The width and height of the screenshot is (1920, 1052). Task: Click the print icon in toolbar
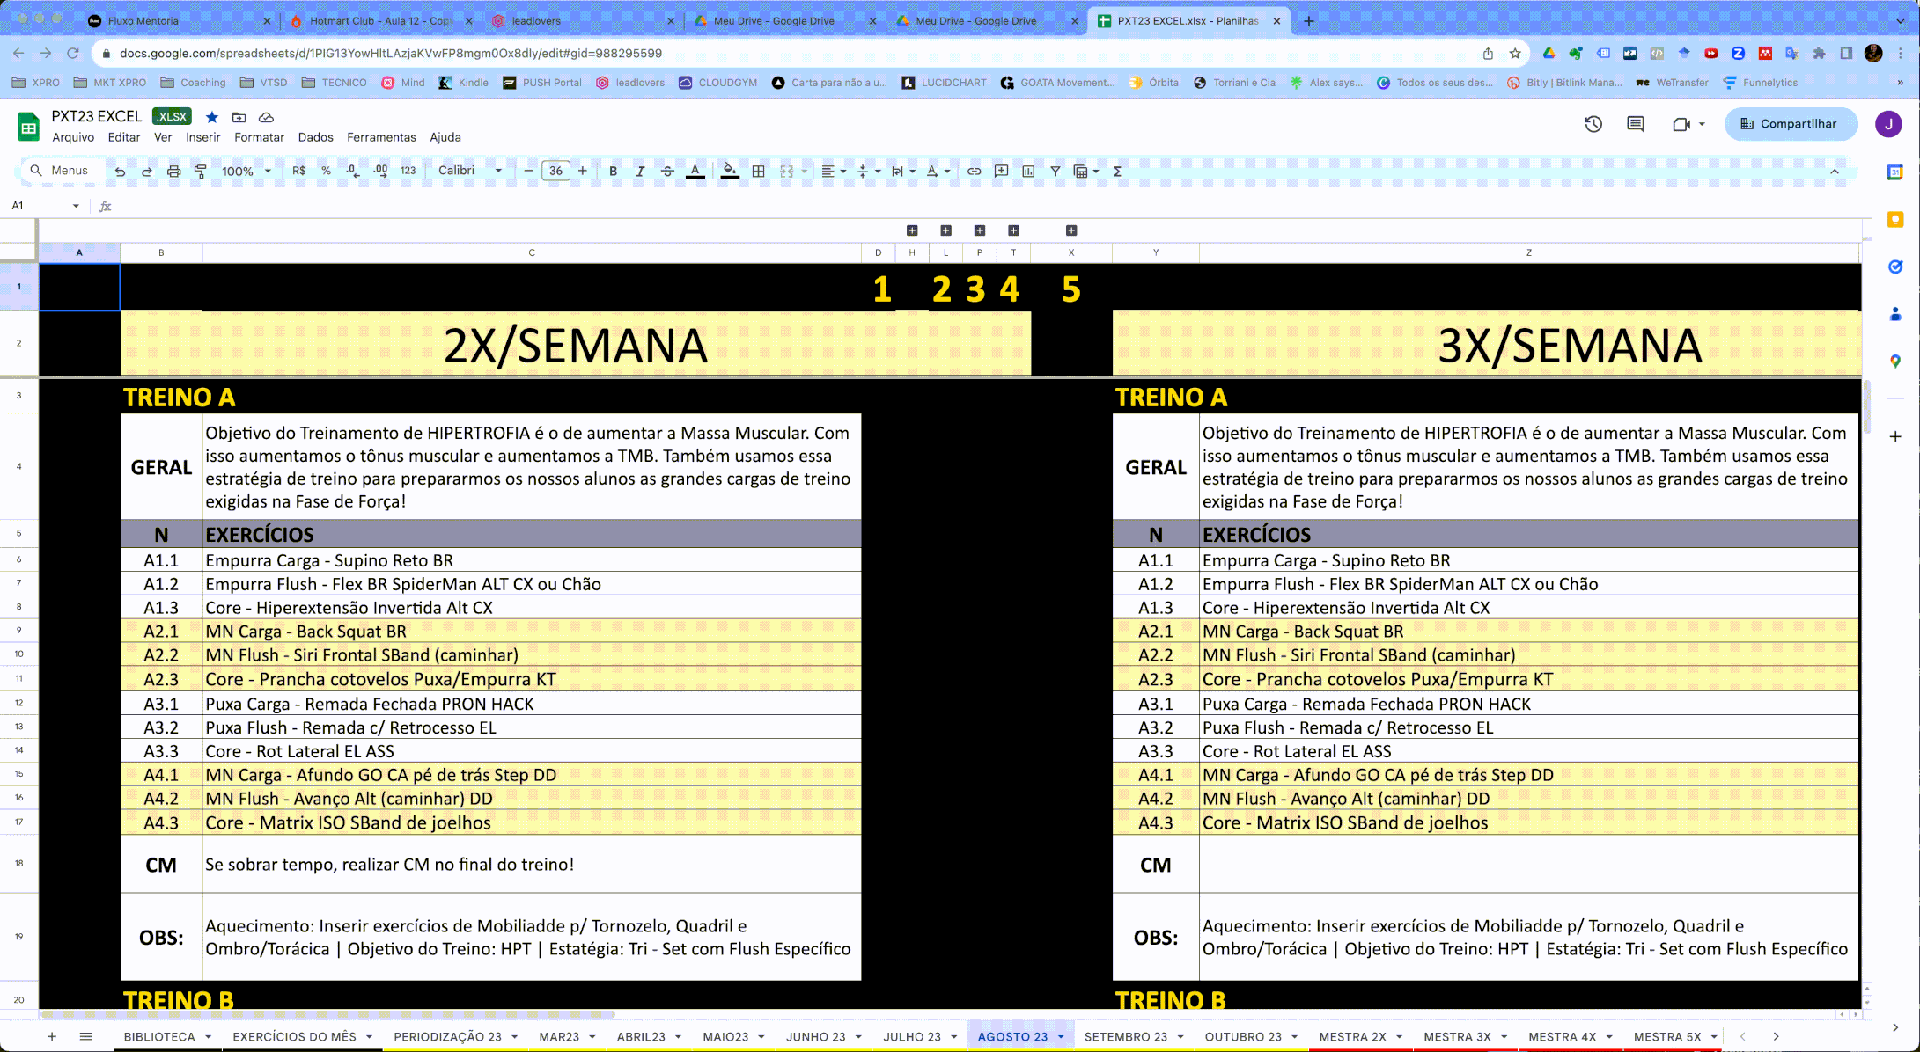(x=173, y=171)
